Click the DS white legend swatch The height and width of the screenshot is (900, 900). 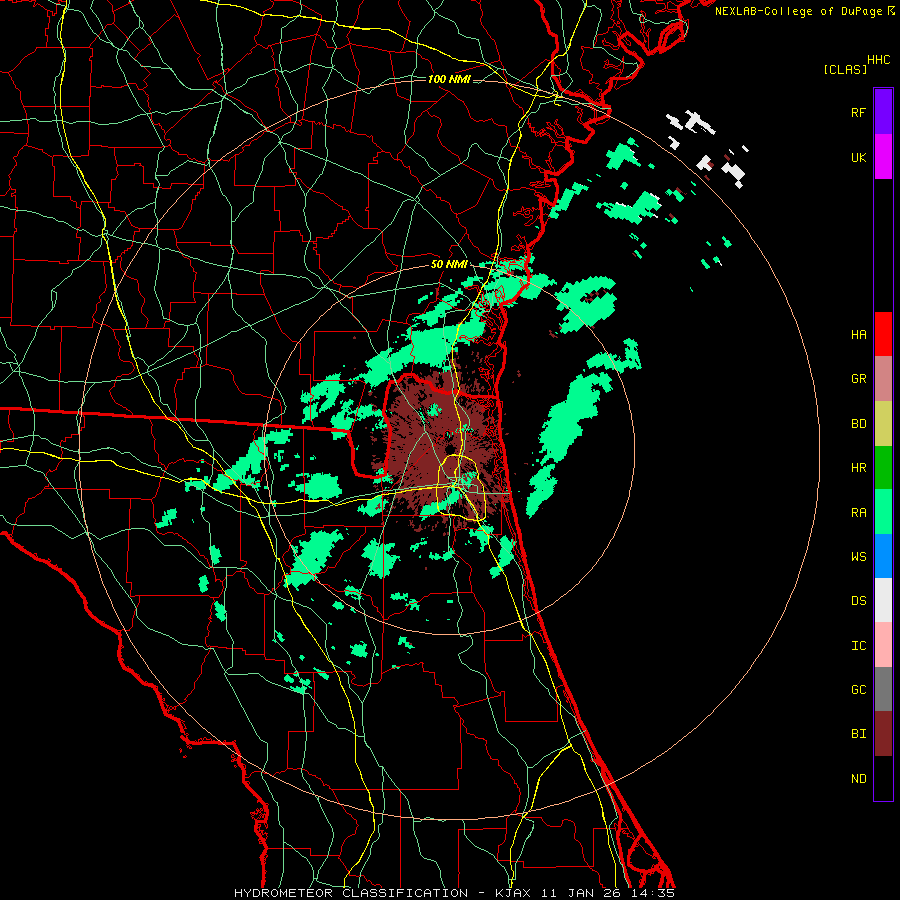pyautogui.click(x=883, y=600)
